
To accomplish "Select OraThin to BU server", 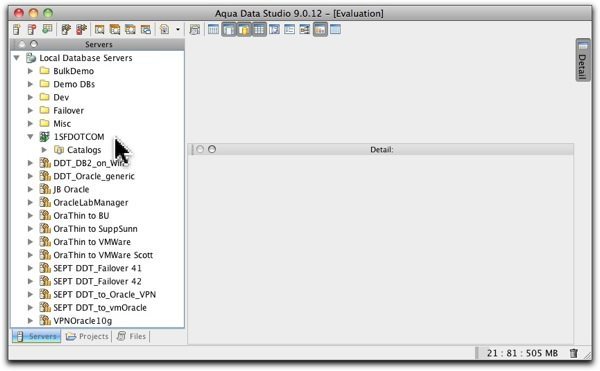I will [81, 216].
